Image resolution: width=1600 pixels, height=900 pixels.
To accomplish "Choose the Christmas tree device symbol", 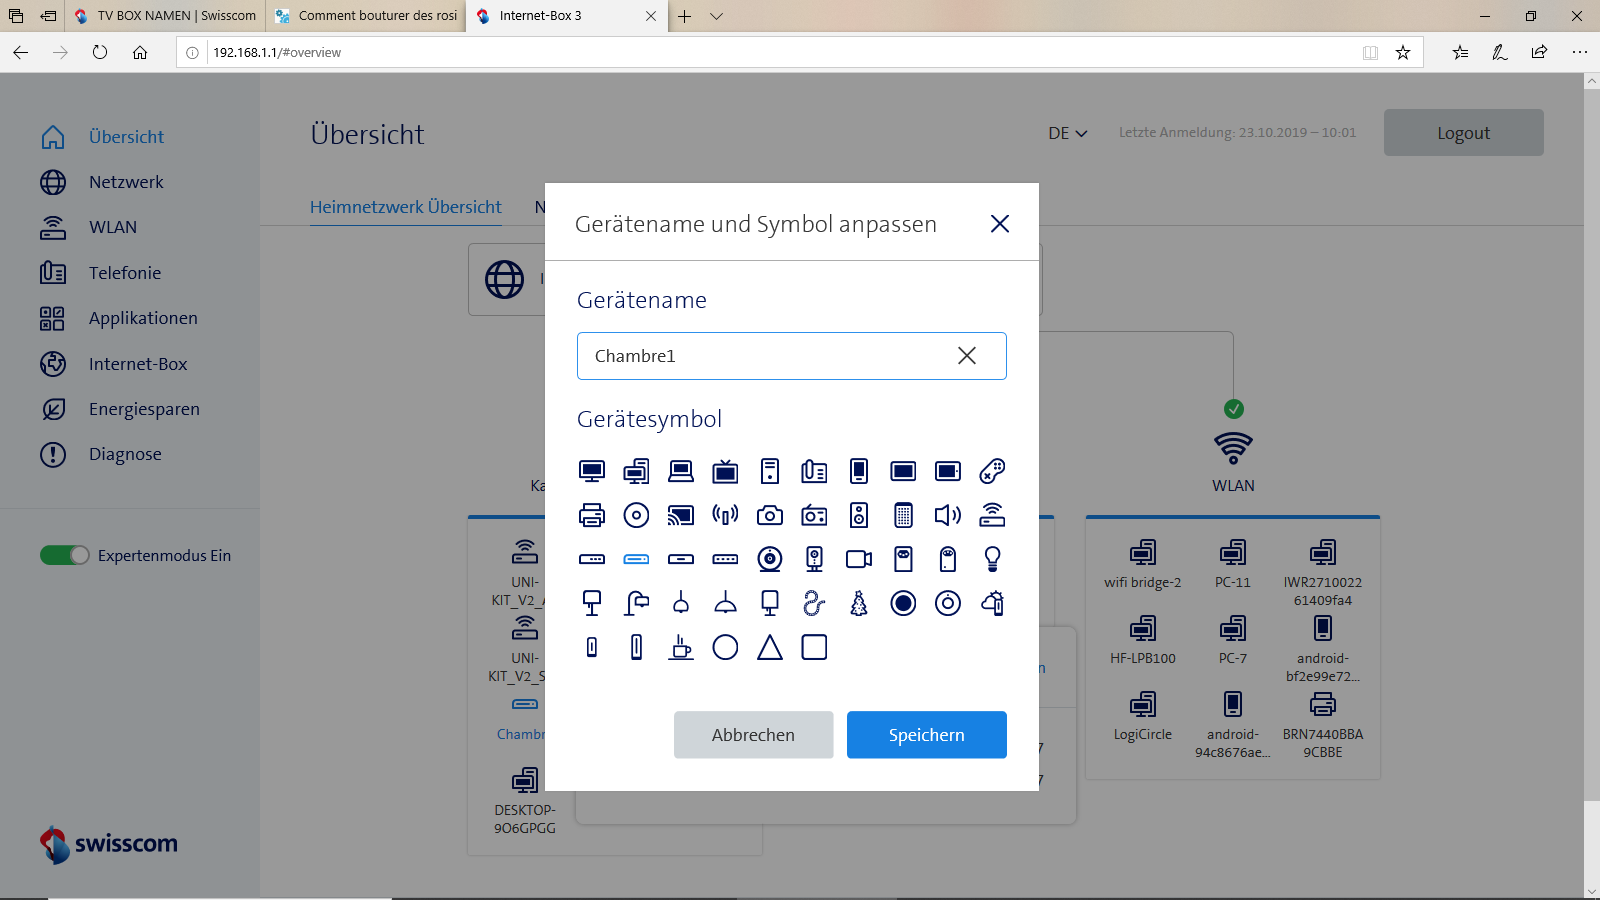I will coord(859,603).
